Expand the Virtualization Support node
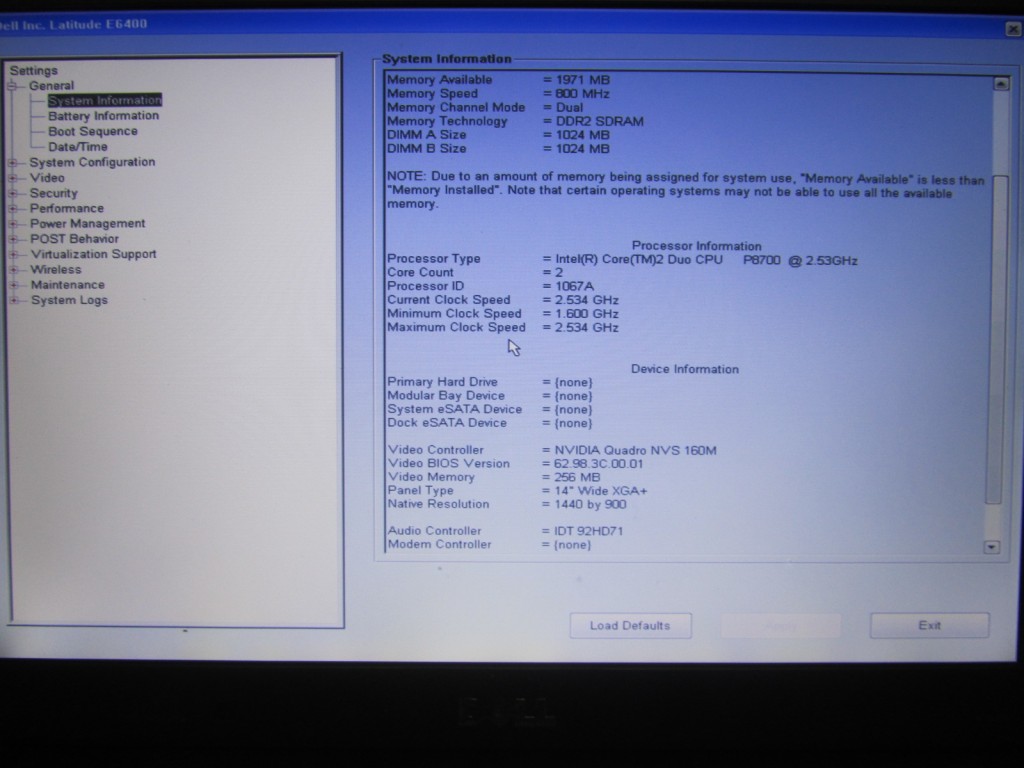The width and height of the screenshot is (1024, 768). (13, 255)
